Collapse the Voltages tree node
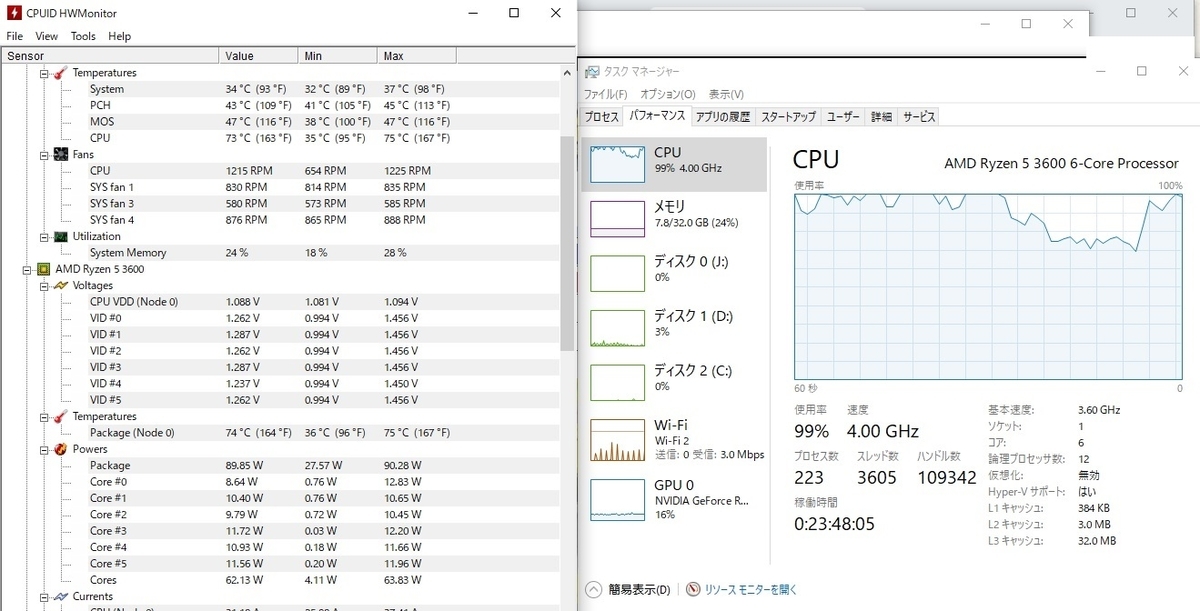The height and width of the screenshot is (611, 1200). pos(44,286)
